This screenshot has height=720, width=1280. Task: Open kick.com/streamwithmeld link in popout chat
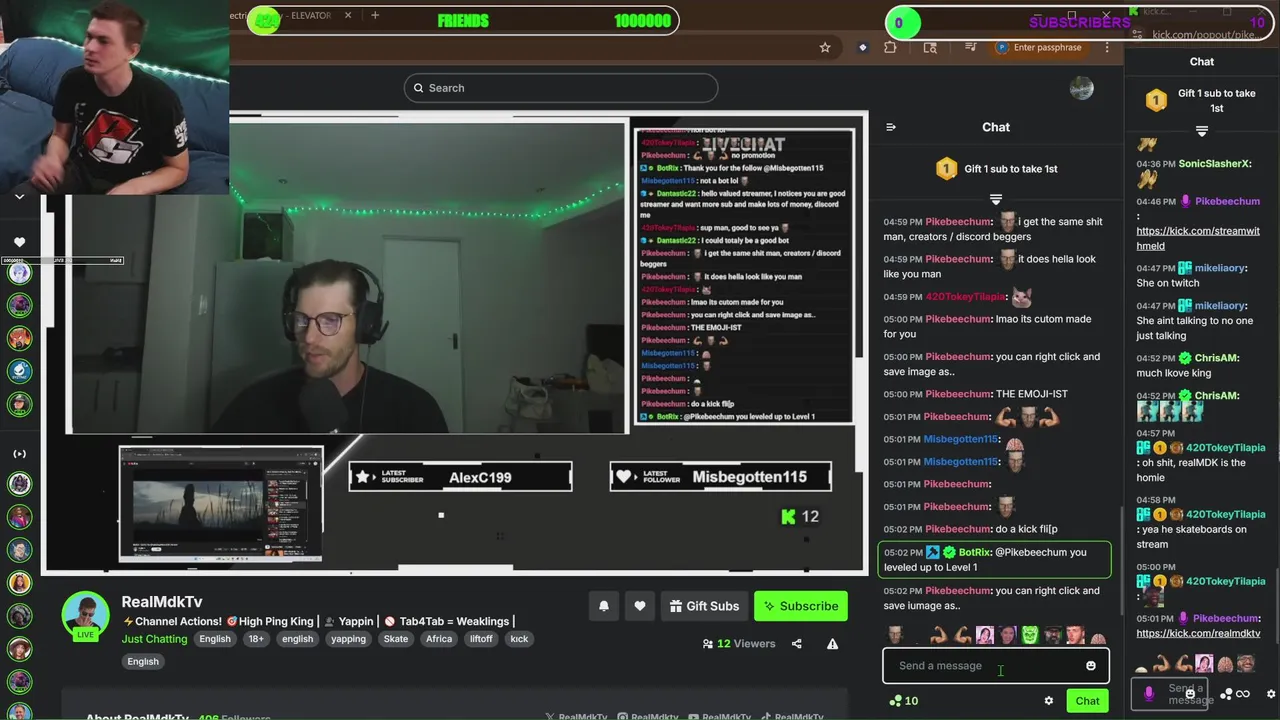1198,238
